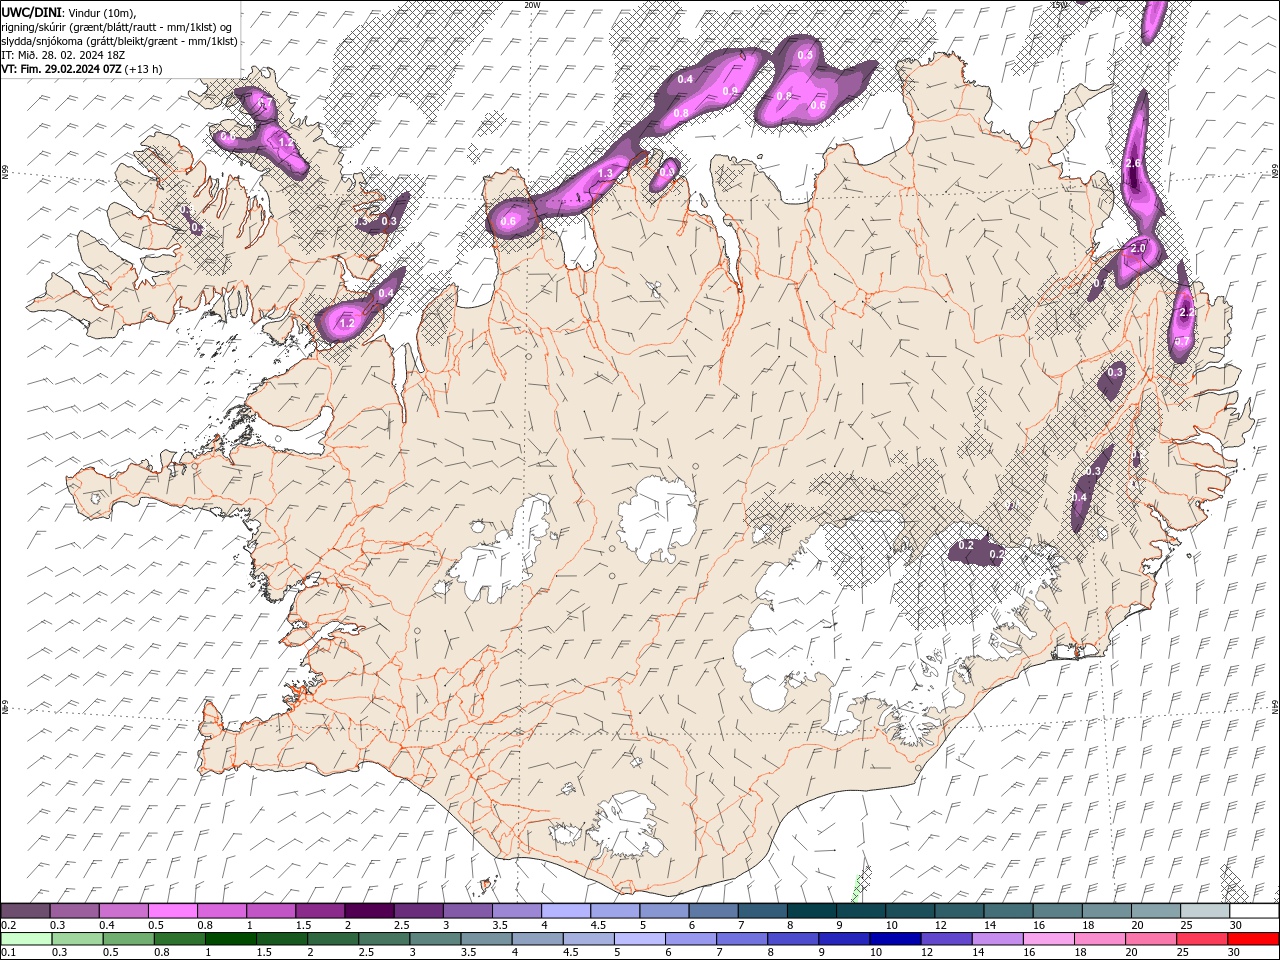Click the "(+13 h)" forecast offset text
Image resolution: width=1280 pixels, height=960 pixels.
pyautogui.click(x=144, y=69)
